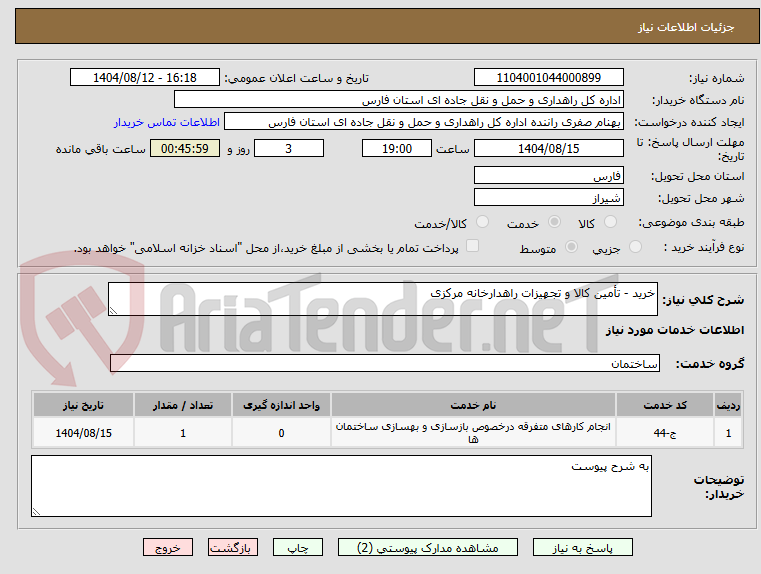761x574 pixels.
Task: Click the row number cell 1
Action: 728,433
